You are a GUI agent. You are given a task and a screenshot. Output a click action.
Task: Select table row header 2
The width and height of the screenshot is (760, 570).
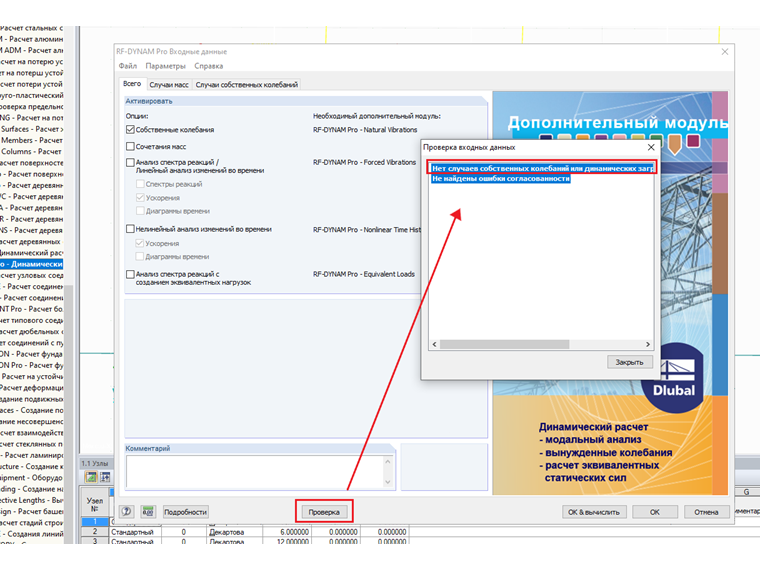click(x=95, y=532)
